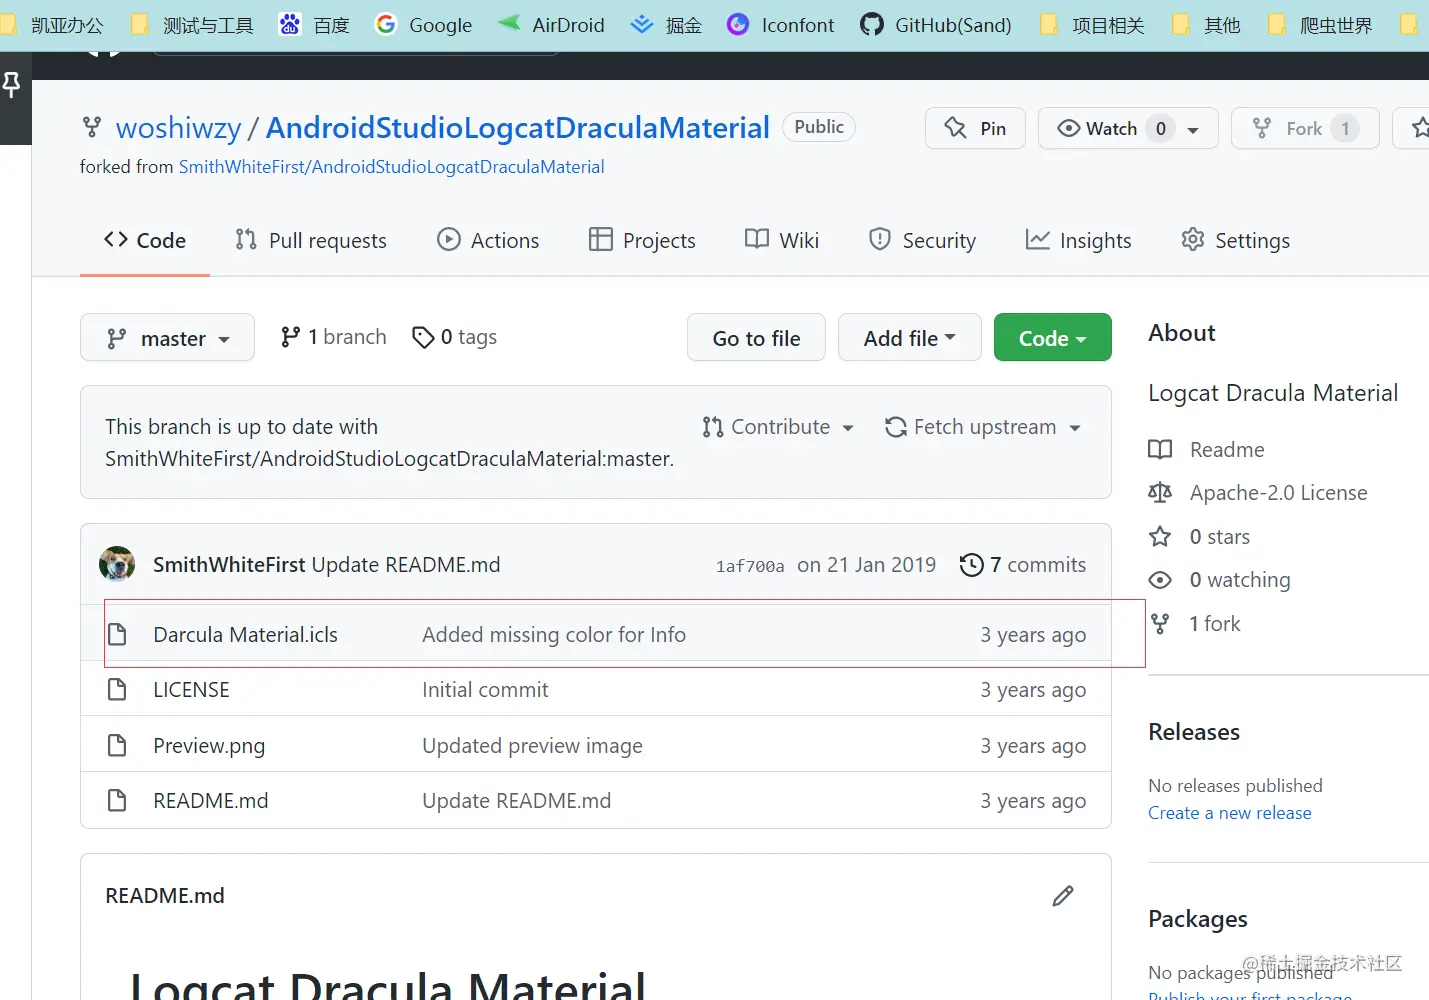Open the 项目相关 bookmark folder

pyautogui.click(x=1092, y=25)
